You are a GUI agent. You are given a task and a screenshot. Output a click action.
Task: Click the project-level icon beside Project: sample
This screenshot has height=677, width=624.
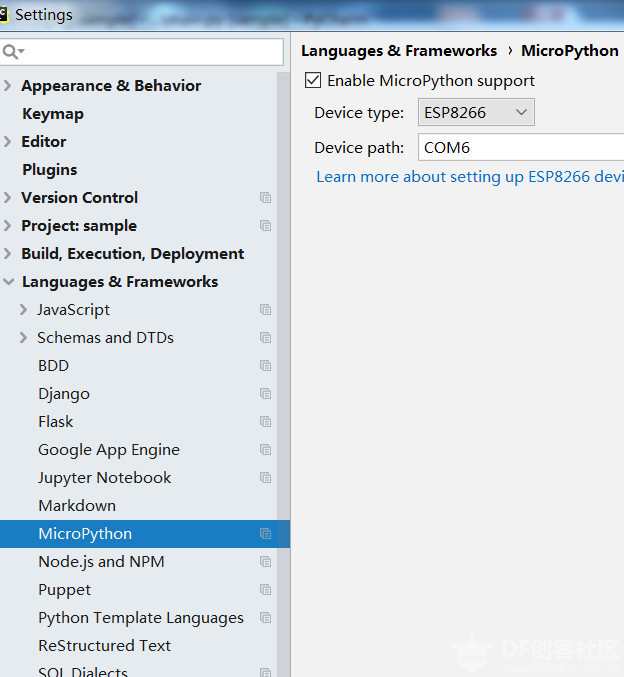[265, 226]
